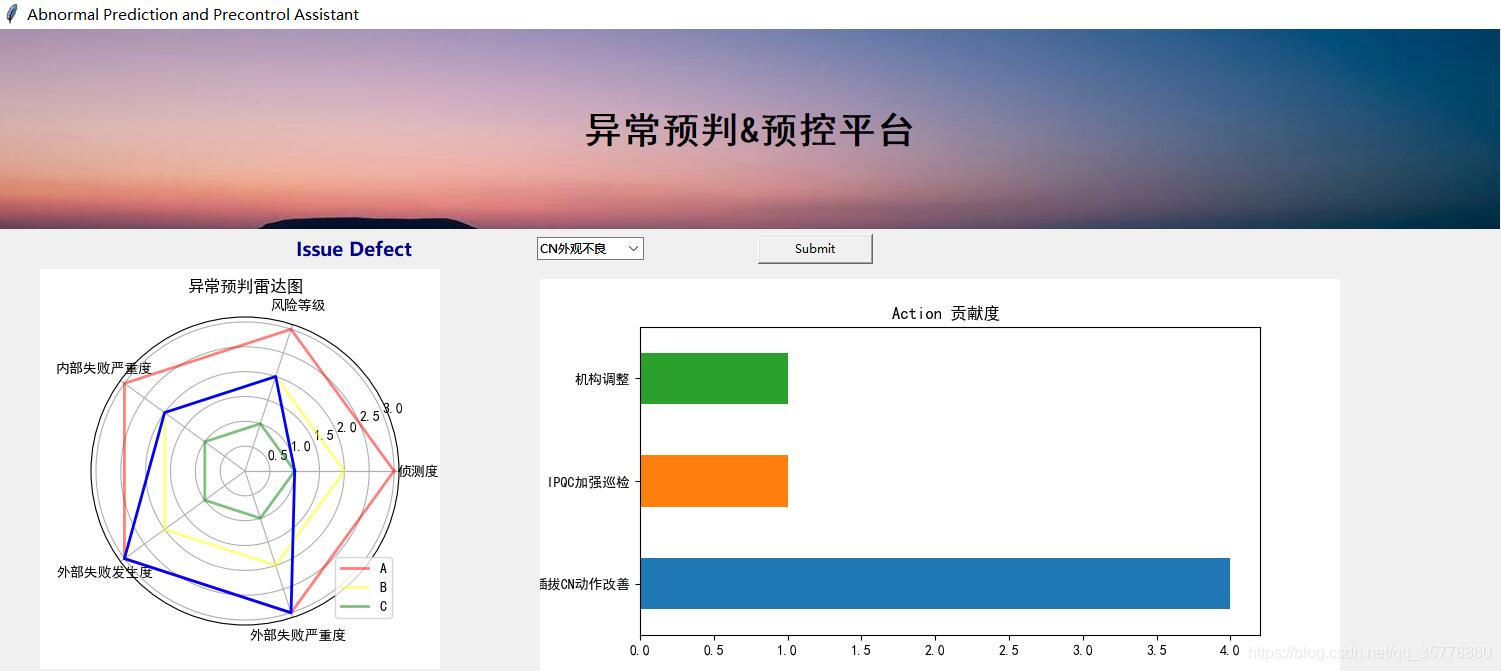Click the 机构调整 bar label

[602, 379]
